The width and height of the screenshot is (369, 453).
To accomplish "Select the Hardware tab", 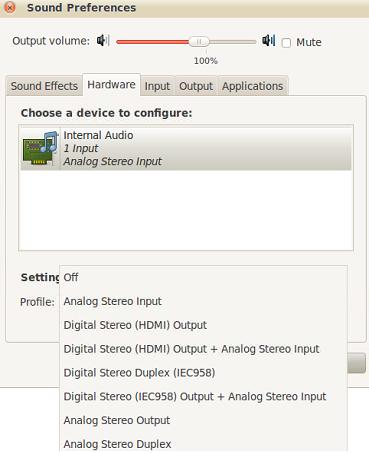I will [111, 85].
